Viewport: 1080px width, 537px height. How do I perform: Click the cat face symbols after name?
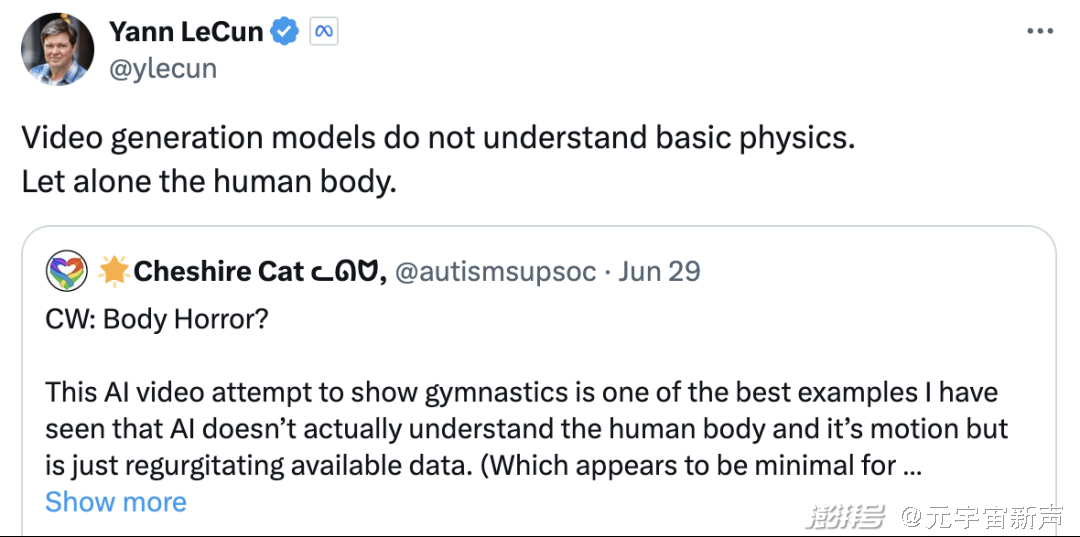[348, 272]
